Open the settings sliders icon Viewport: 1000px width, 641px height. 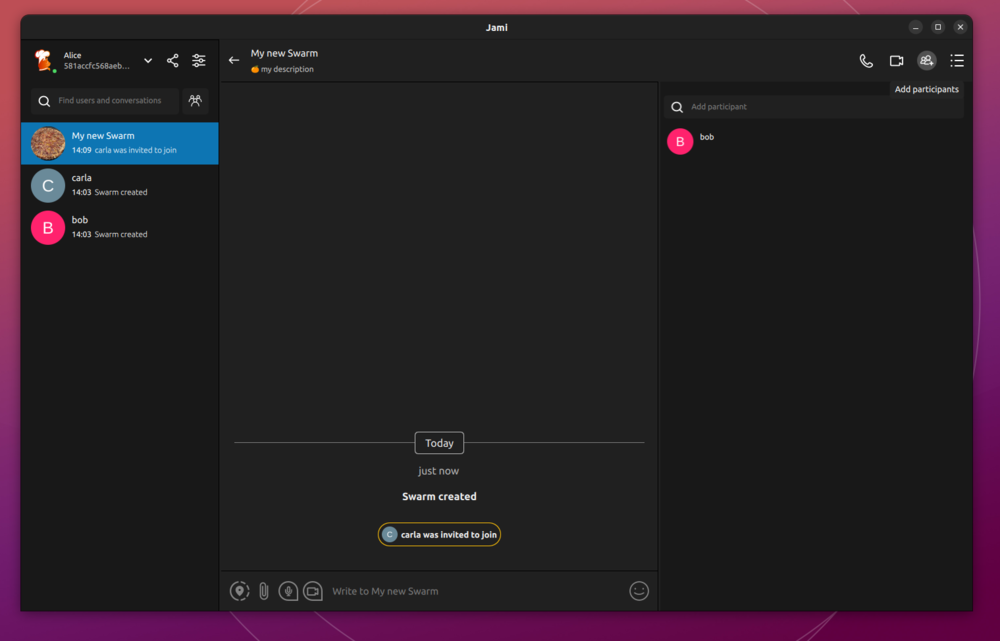click(199, 61)
